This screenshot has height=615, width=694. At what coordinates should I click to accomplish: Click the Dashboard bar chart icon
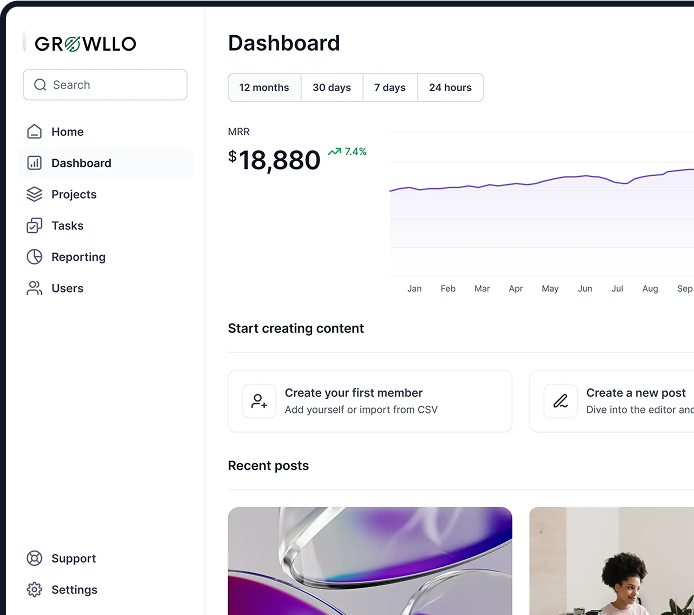coord(34,163)
